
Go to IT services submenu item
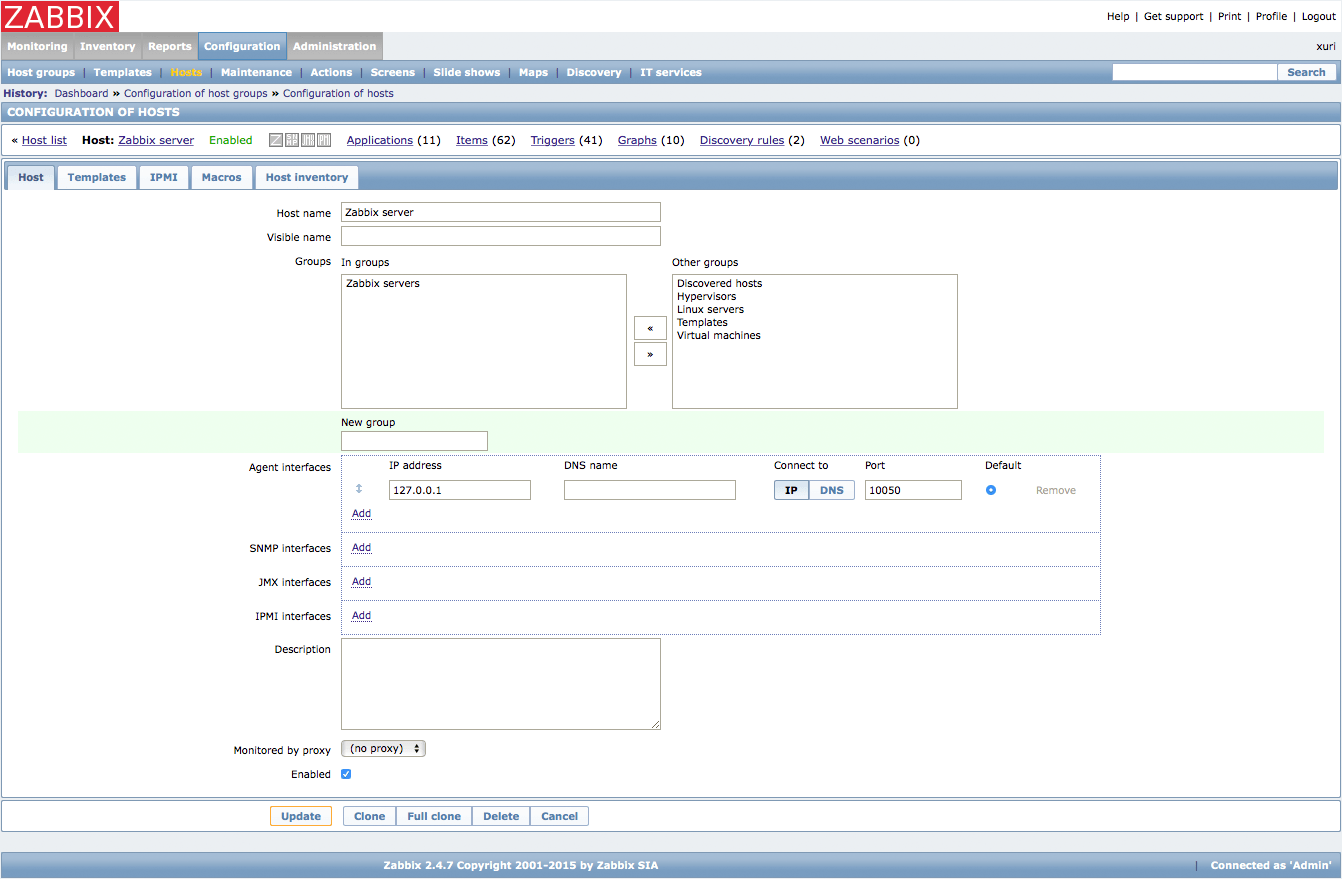671,72
